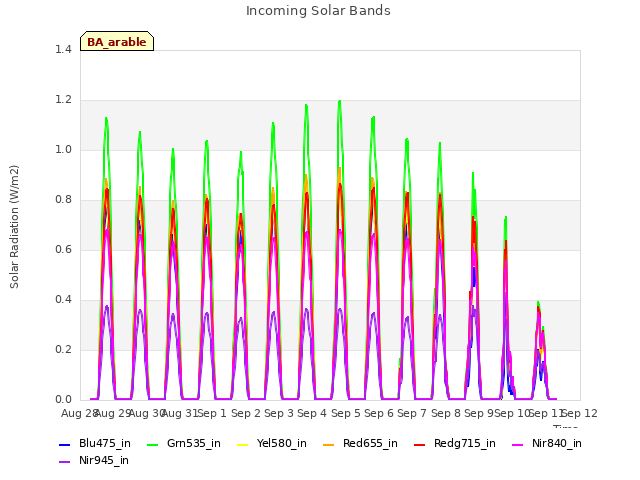Click the 1.2 y-axis tick label
The height and width of the screenshot is (480, 640).
(x=63, y=100)
